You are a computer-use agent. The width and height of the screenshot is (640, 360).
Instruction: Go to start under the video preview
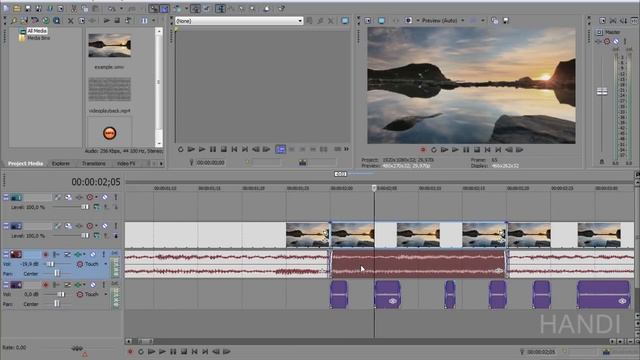coord(487,150)
